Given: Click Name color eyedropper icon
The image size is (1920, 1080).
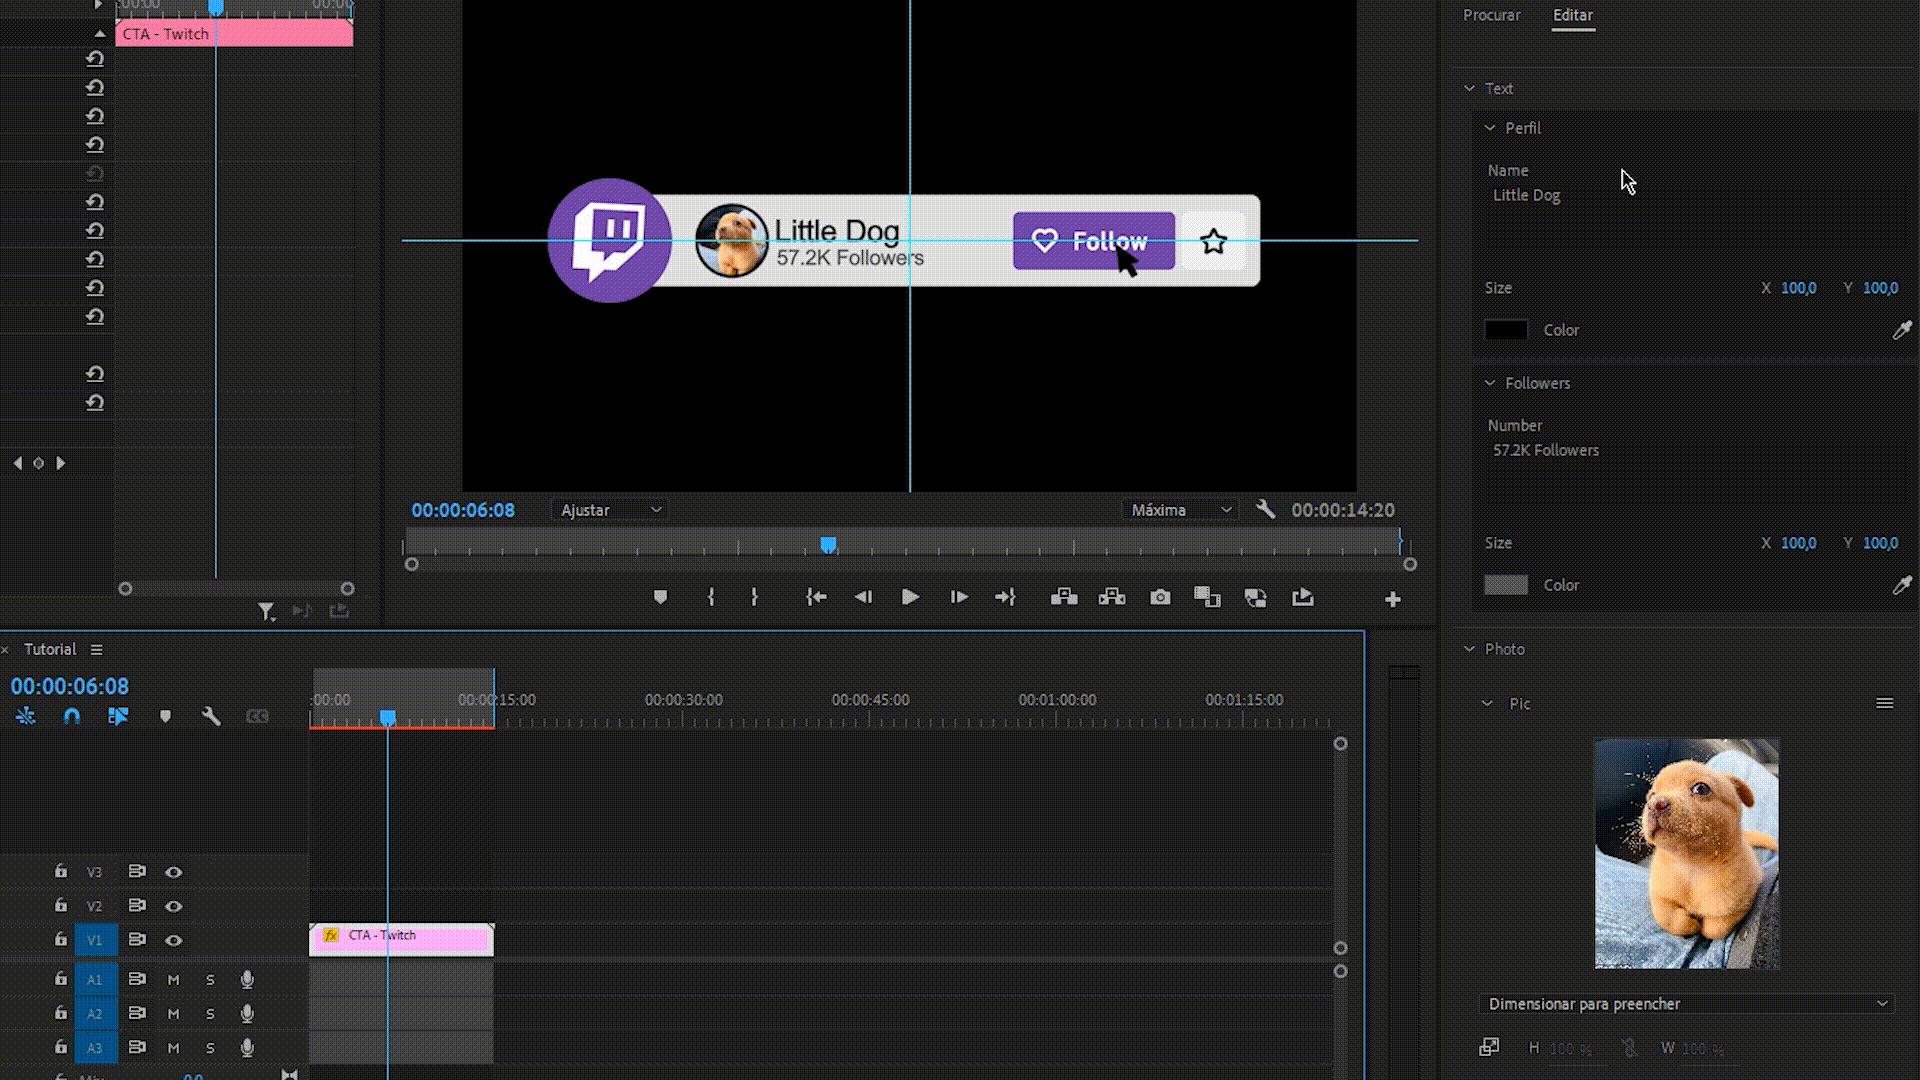Looking at the screenshot, I should pos(1902,330).
